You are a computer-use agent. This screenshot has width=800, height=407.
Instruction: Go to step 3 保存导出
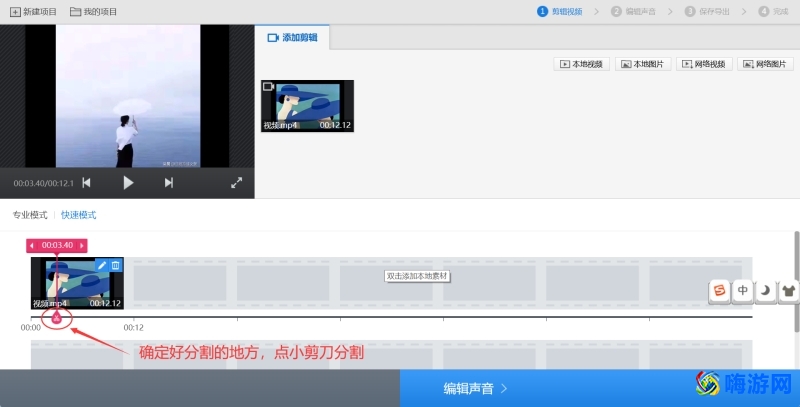pyautogui.click(x=707, y=11)
